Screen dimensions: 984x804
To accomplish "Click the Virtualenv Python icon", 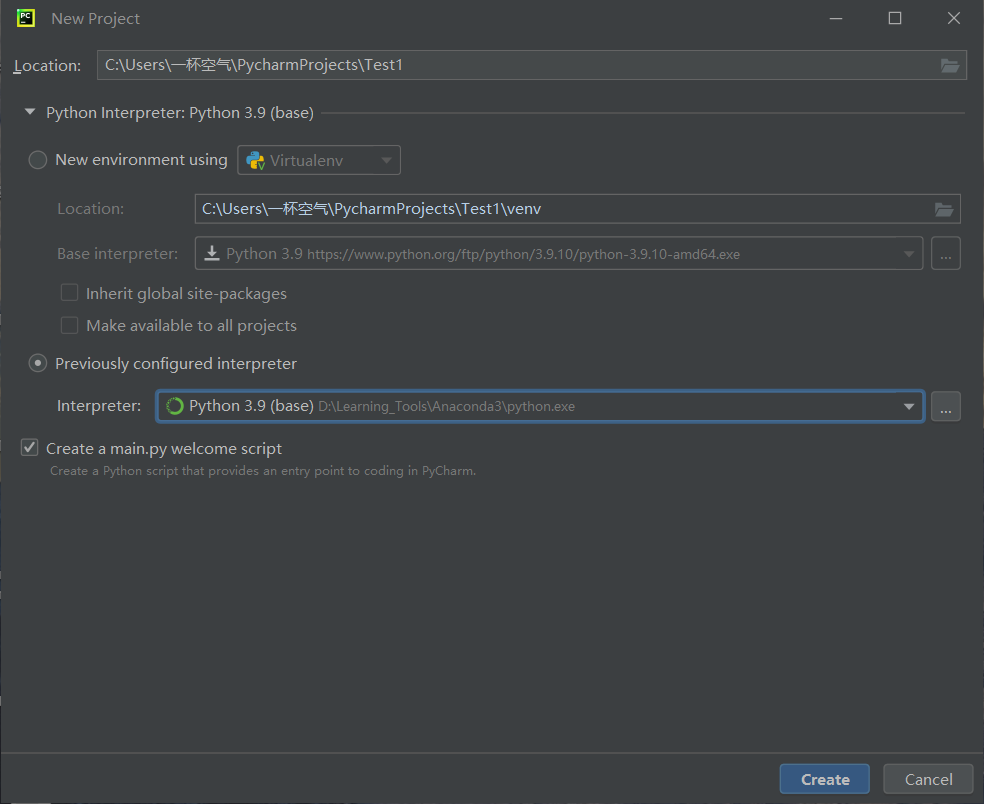I will pos(255,161).
